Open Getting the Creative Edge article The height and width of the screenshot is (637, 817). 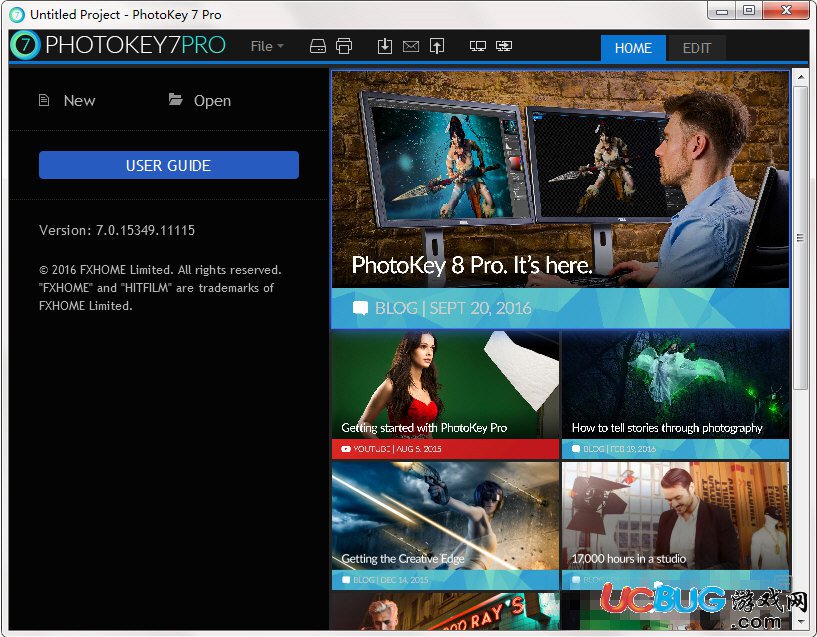(445, 516)
